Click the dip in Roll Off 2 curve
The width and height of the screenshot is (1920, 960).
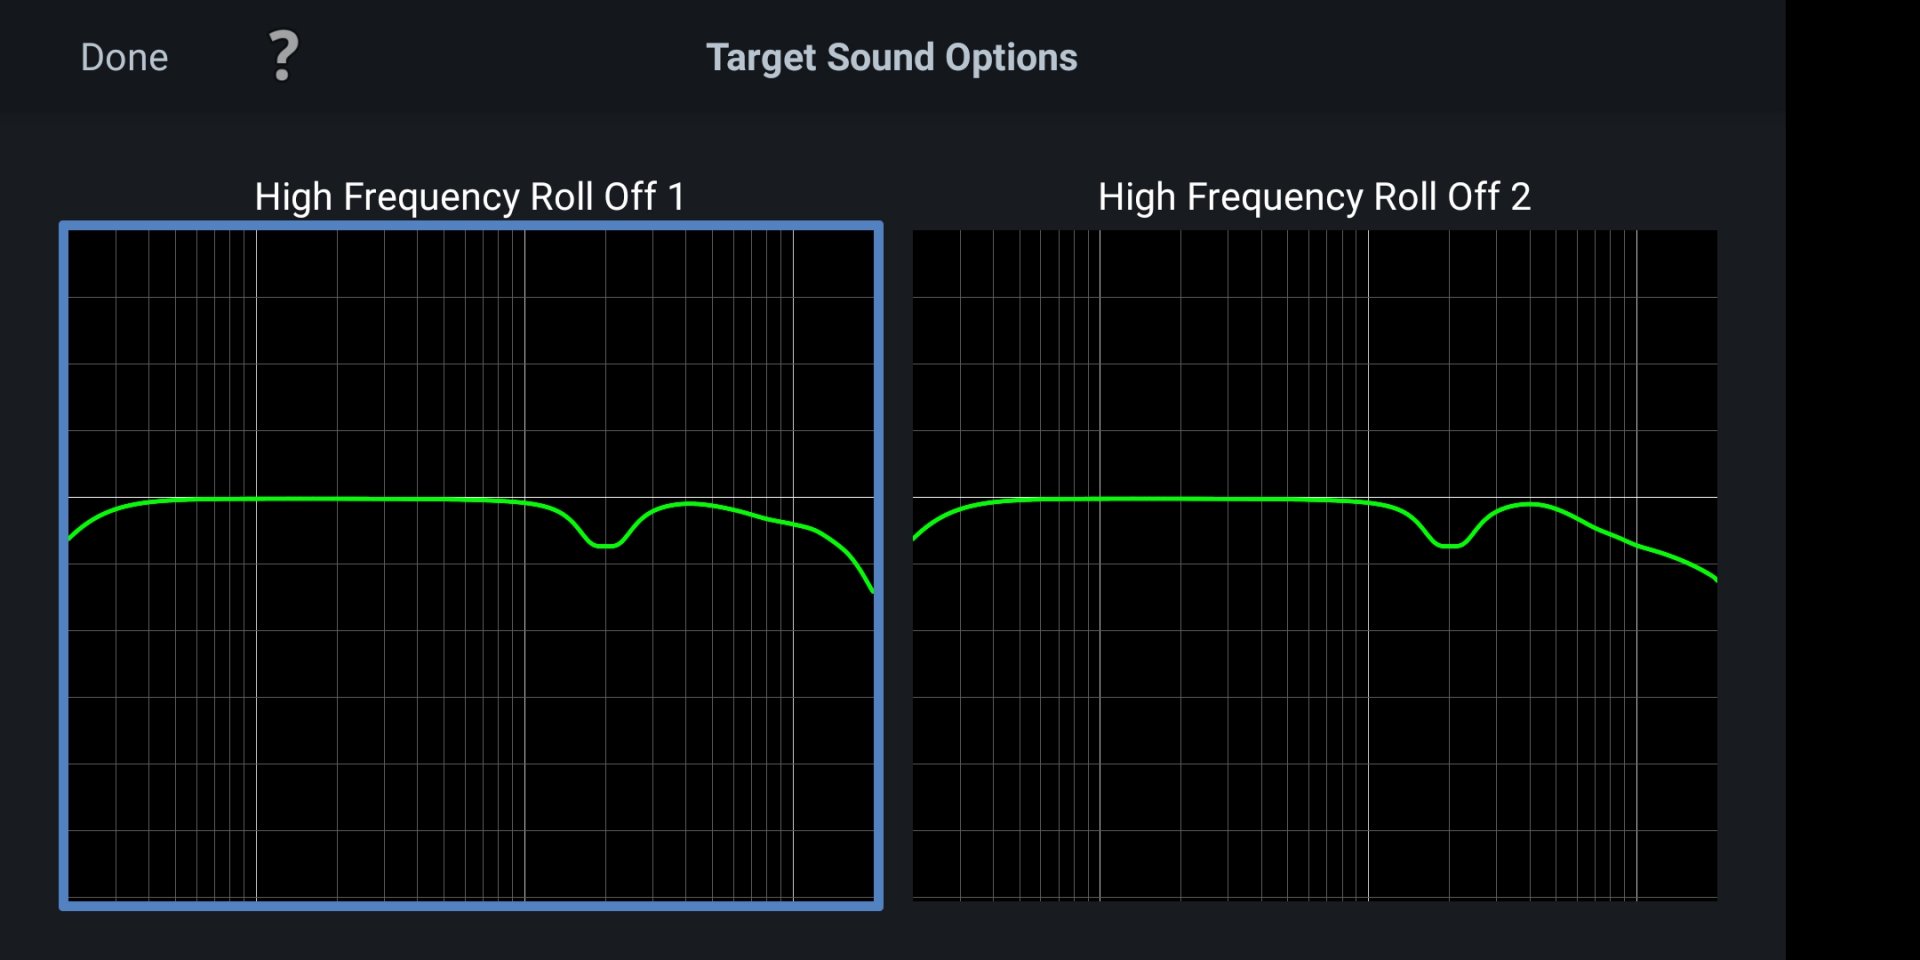tap(1448, 545)
